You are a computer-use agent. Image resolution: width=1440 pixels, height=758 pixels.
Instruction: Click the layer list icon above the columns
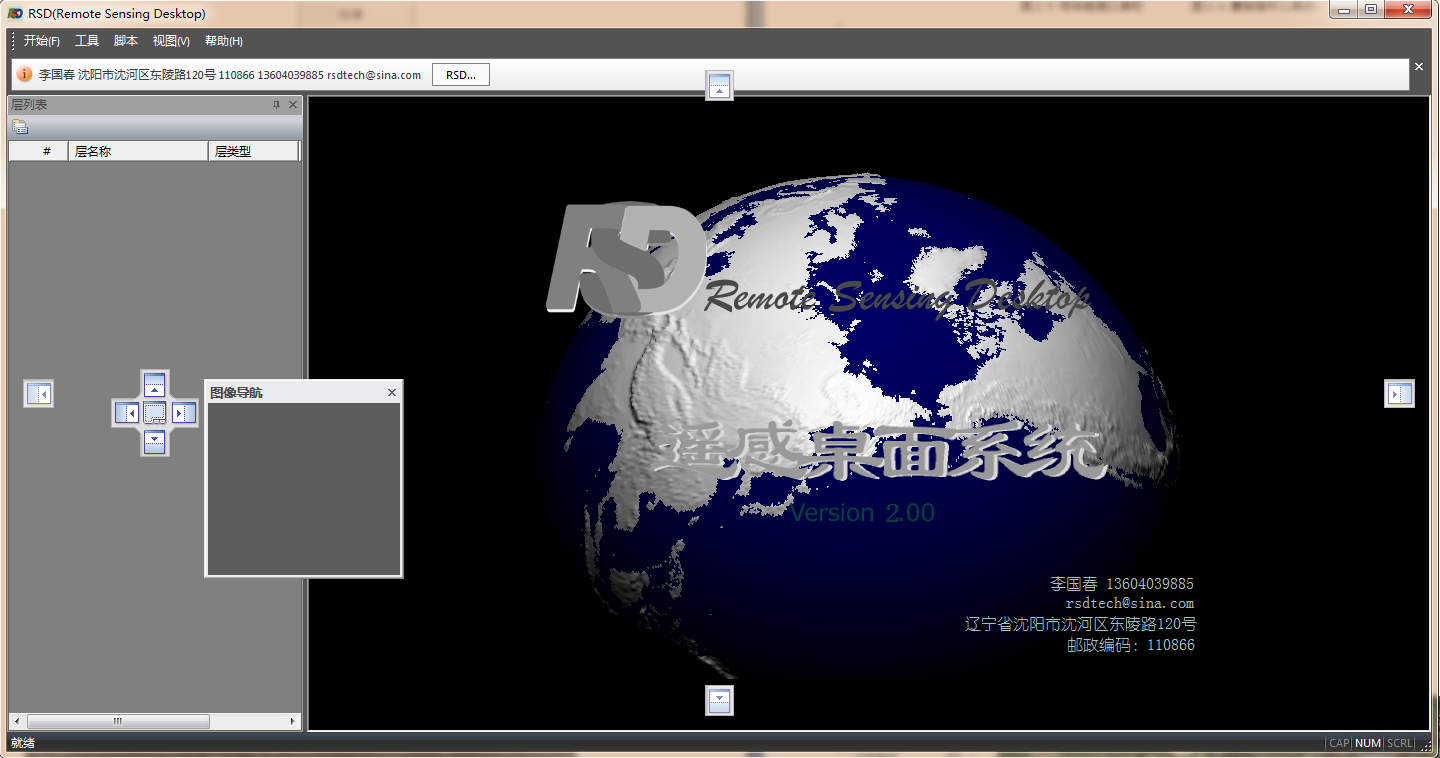point(19,126)
